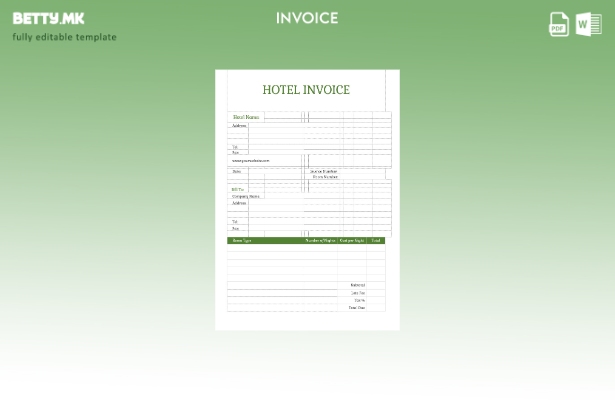The height and width of the screenshot is (400, 615).
Task: Click the Invoice Number field
Action: 323,171
